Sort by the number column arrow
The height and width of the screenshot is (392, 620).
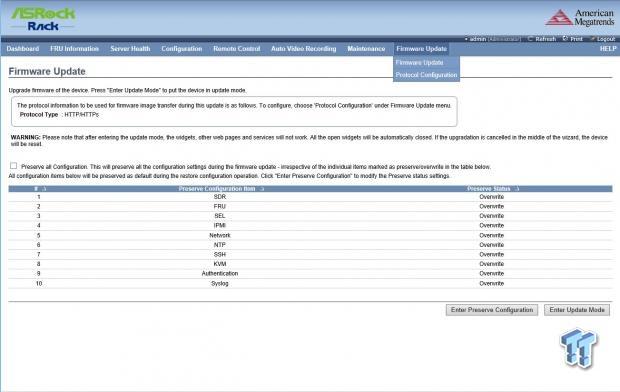coord(44,189)
